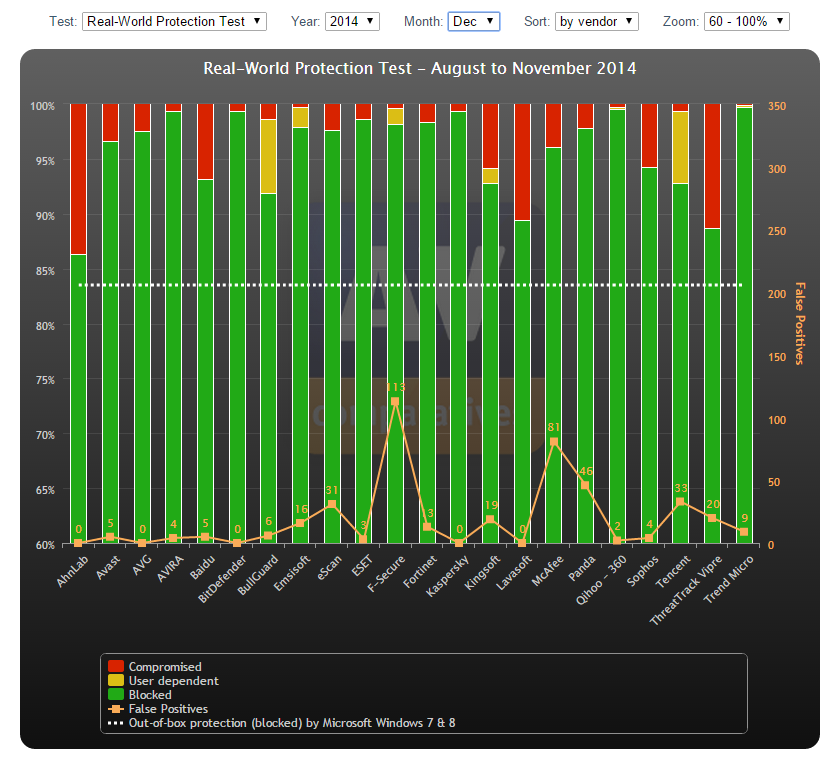This screenshot has width=833, height=758.
Task: Open the Zoom 60 - 100% dropdown
Action: point(746,22)
